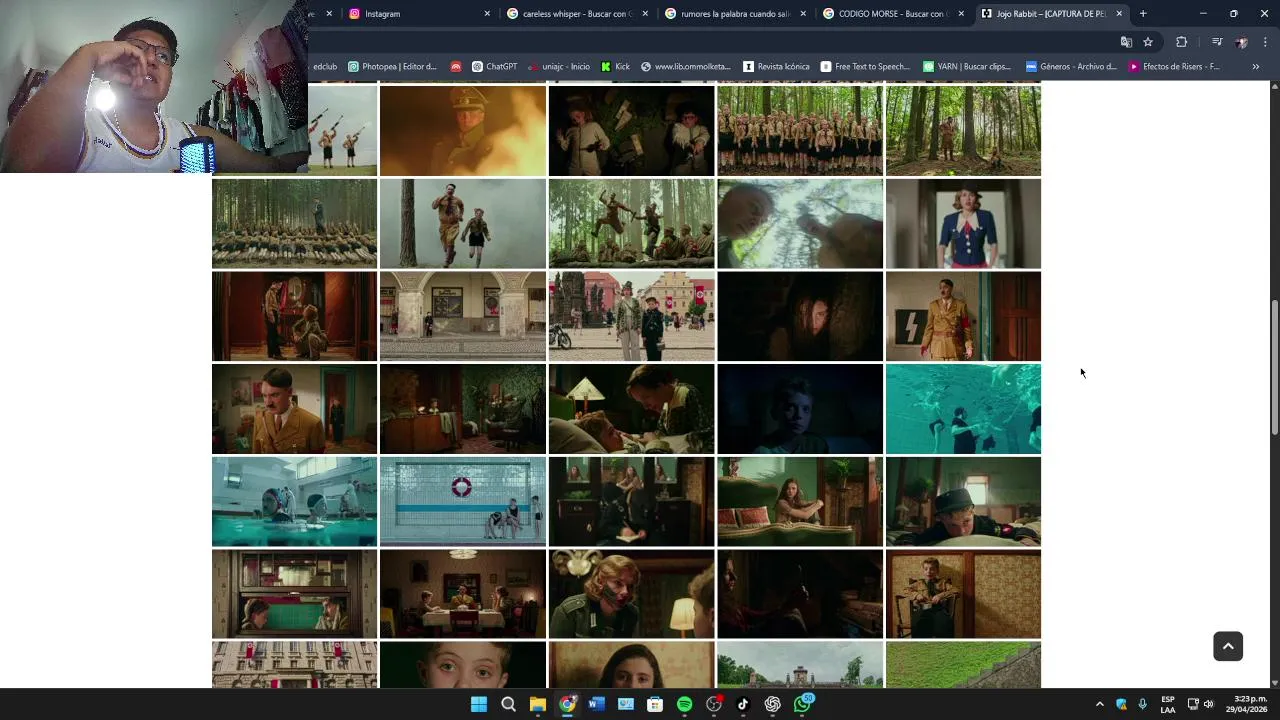
Task: Open WhatsApp from the taskbar
Action: 803,704
